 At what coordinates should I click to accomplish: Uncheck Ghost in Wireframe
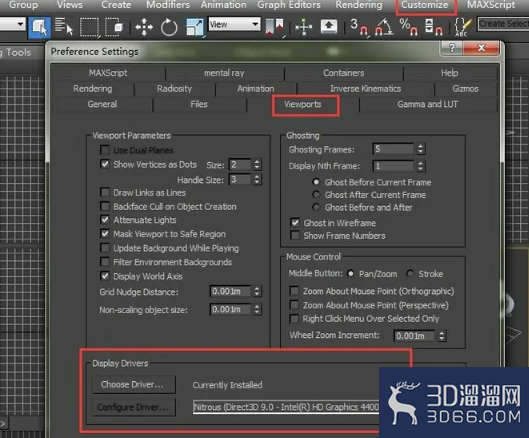click(x=295, y=223)
